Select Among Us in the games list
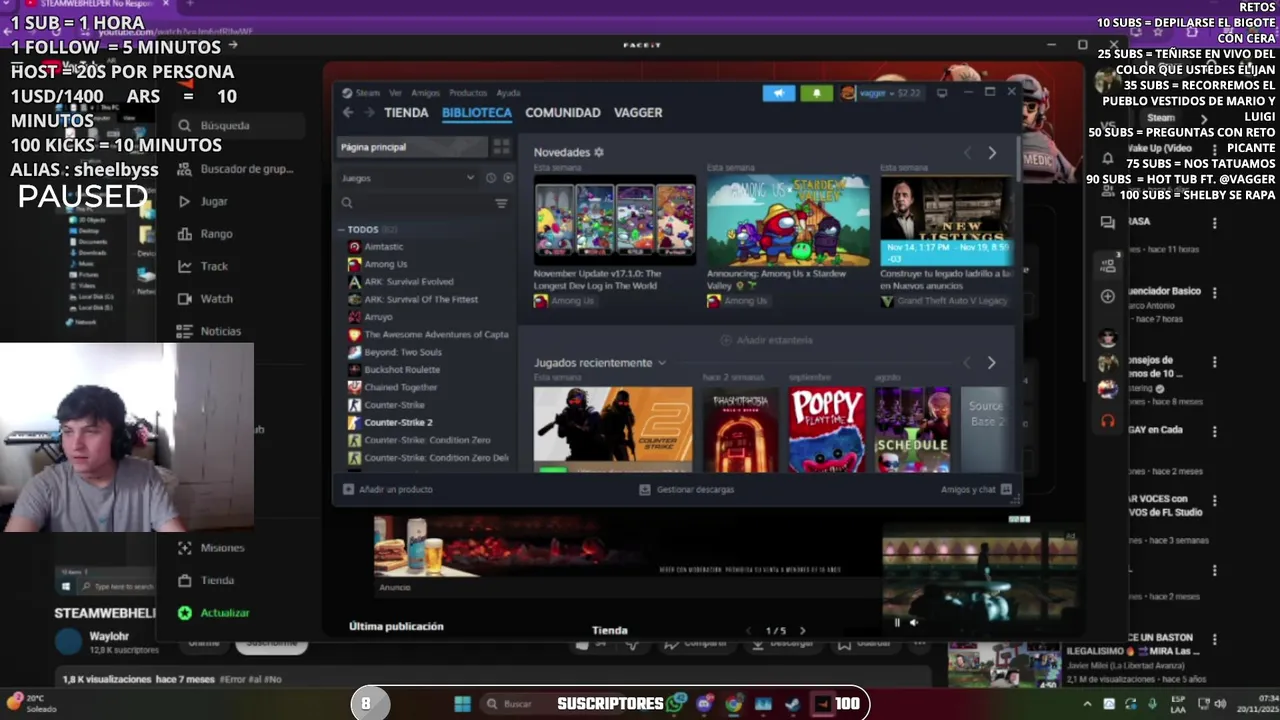 click(385, 264)
